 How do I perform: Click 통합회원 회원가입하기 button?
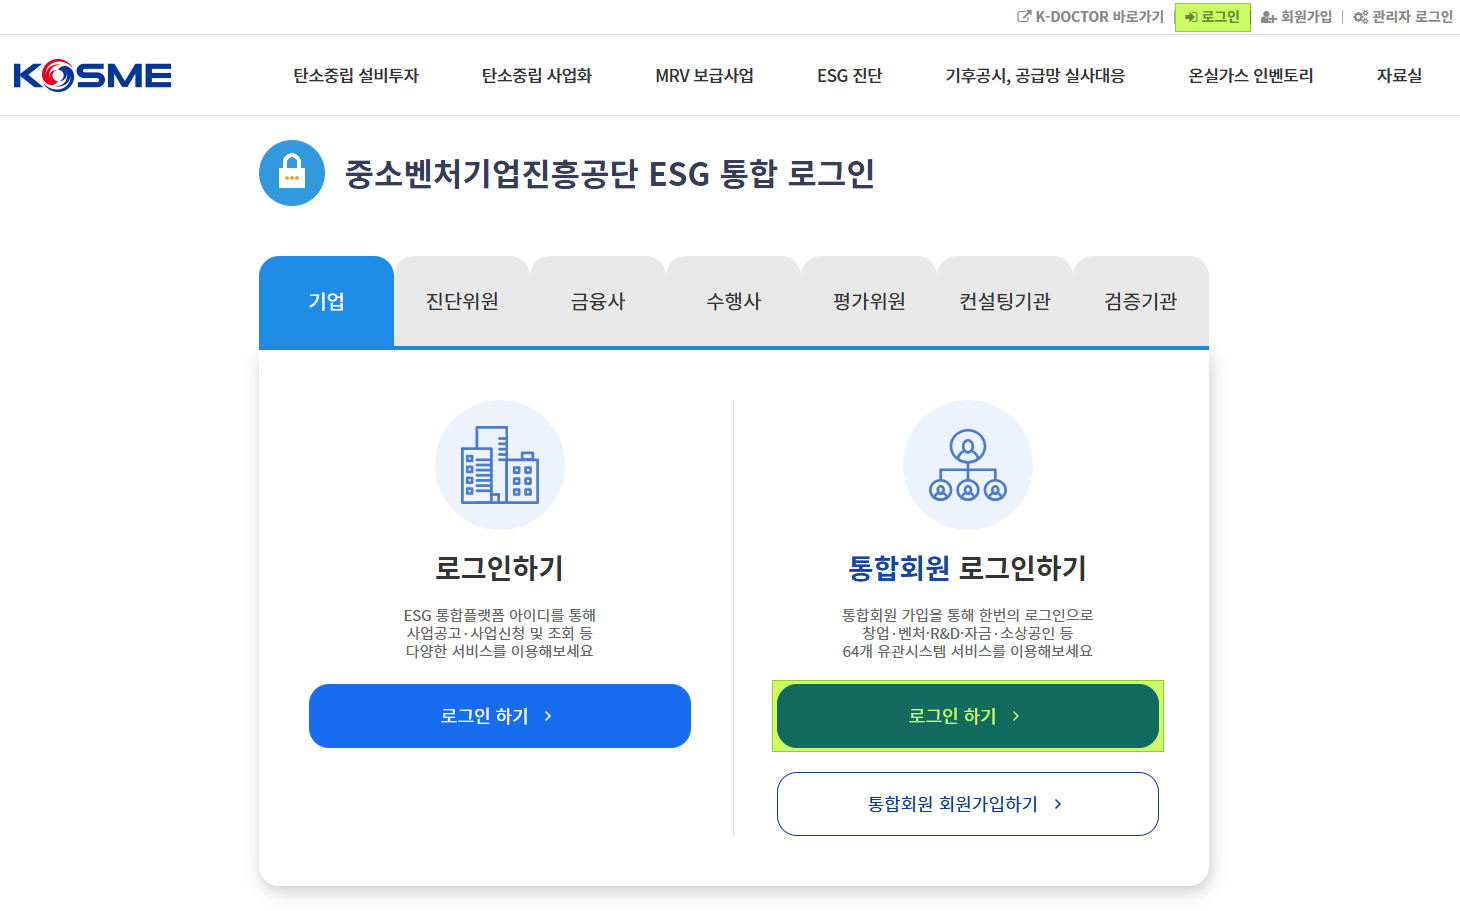(968, 804)
